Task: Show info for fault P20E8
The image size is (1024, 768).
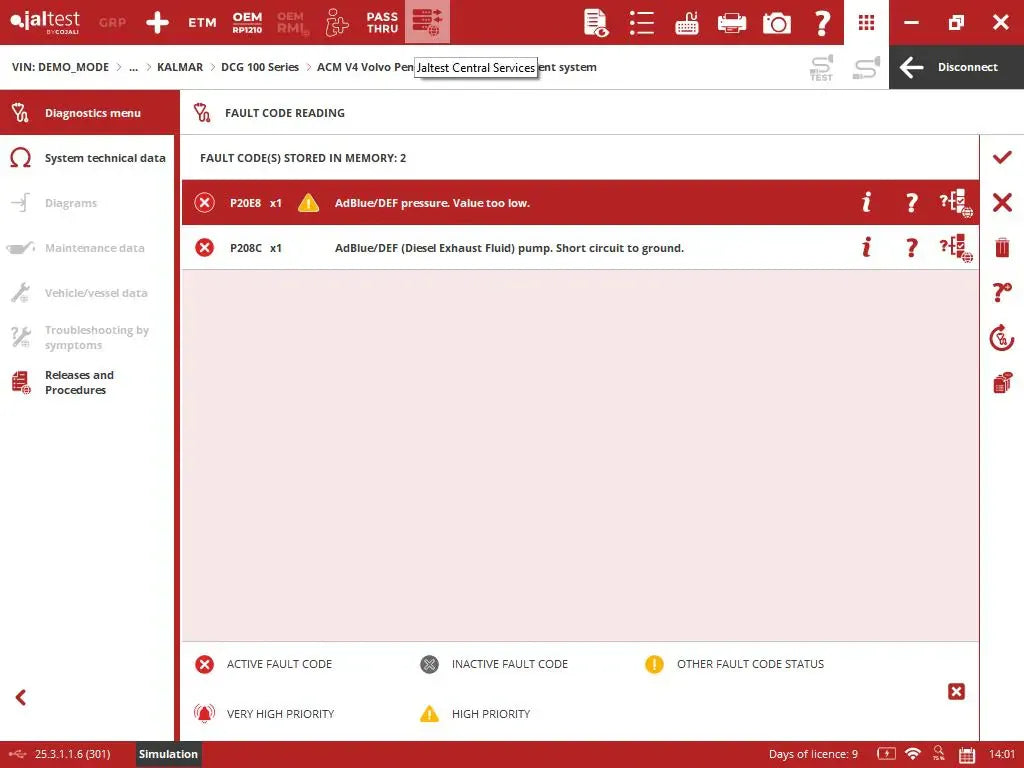Action: [866, 203]
